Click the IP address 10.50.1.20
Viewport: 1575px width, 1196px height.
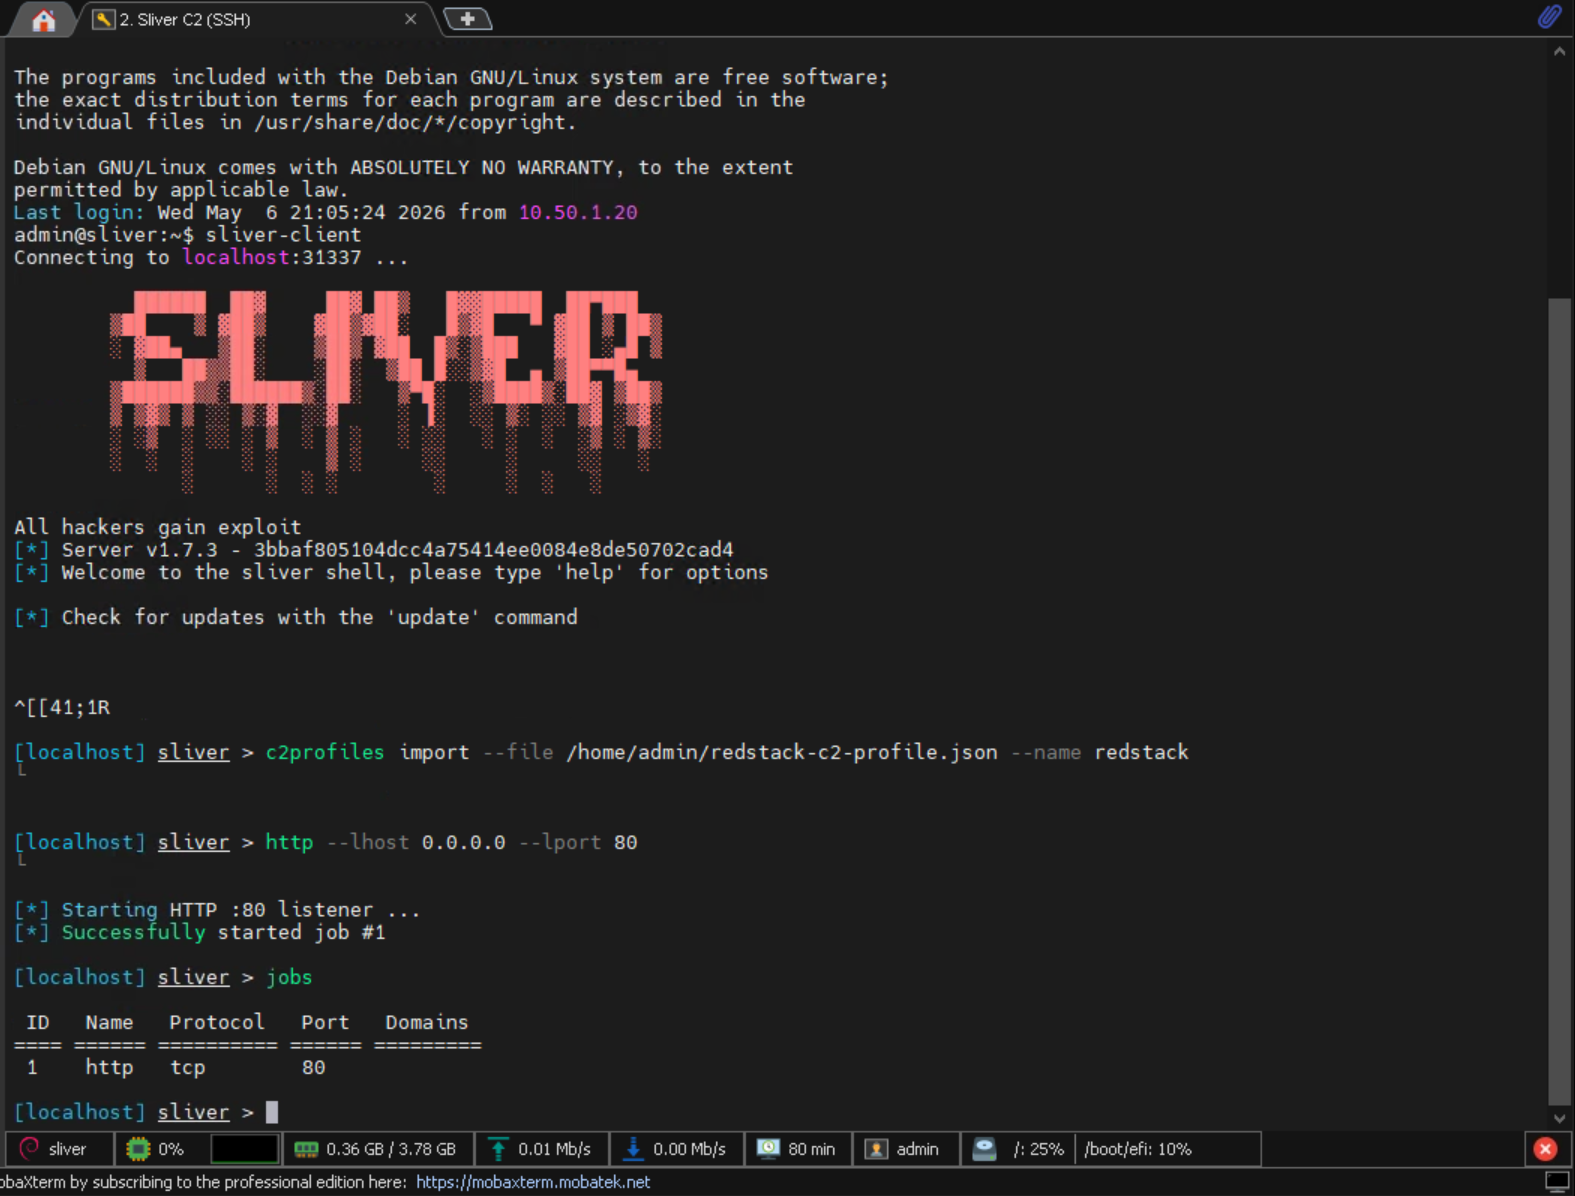[578, 212]
